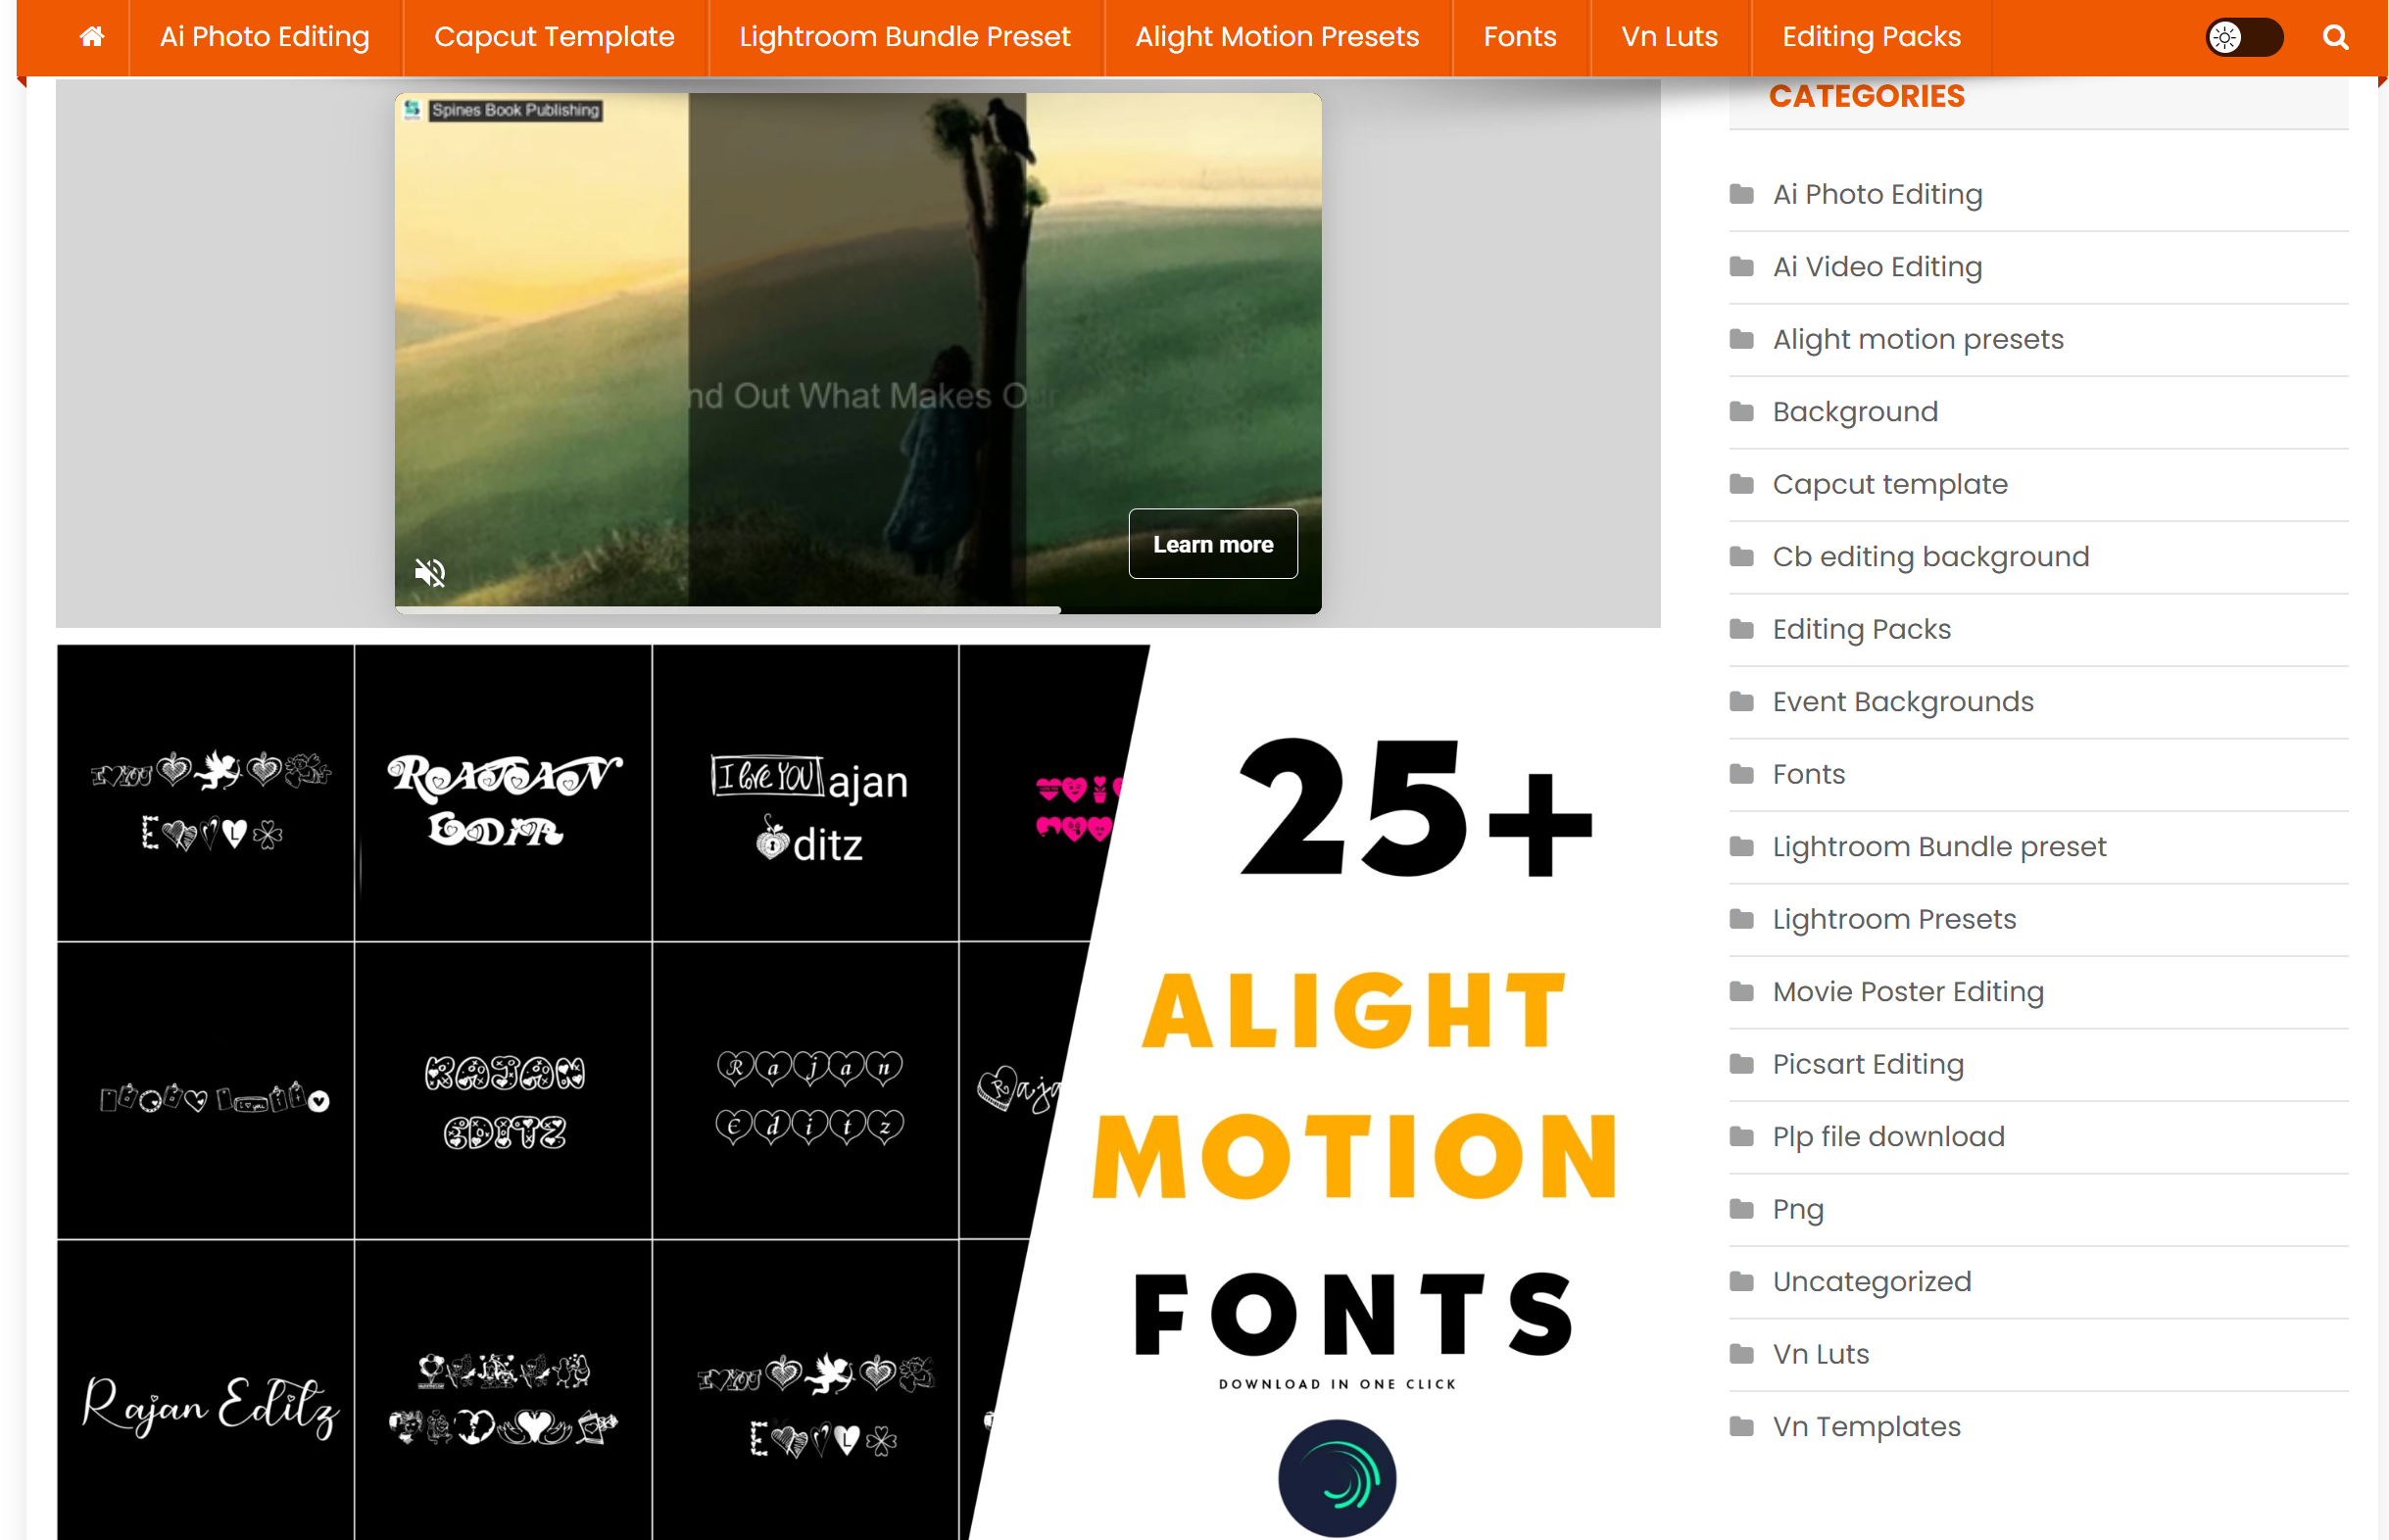Click the folder icon beside Png category
Image resolution: width=2389 pixels, height=1540 pixels.
[1742, 1208]
